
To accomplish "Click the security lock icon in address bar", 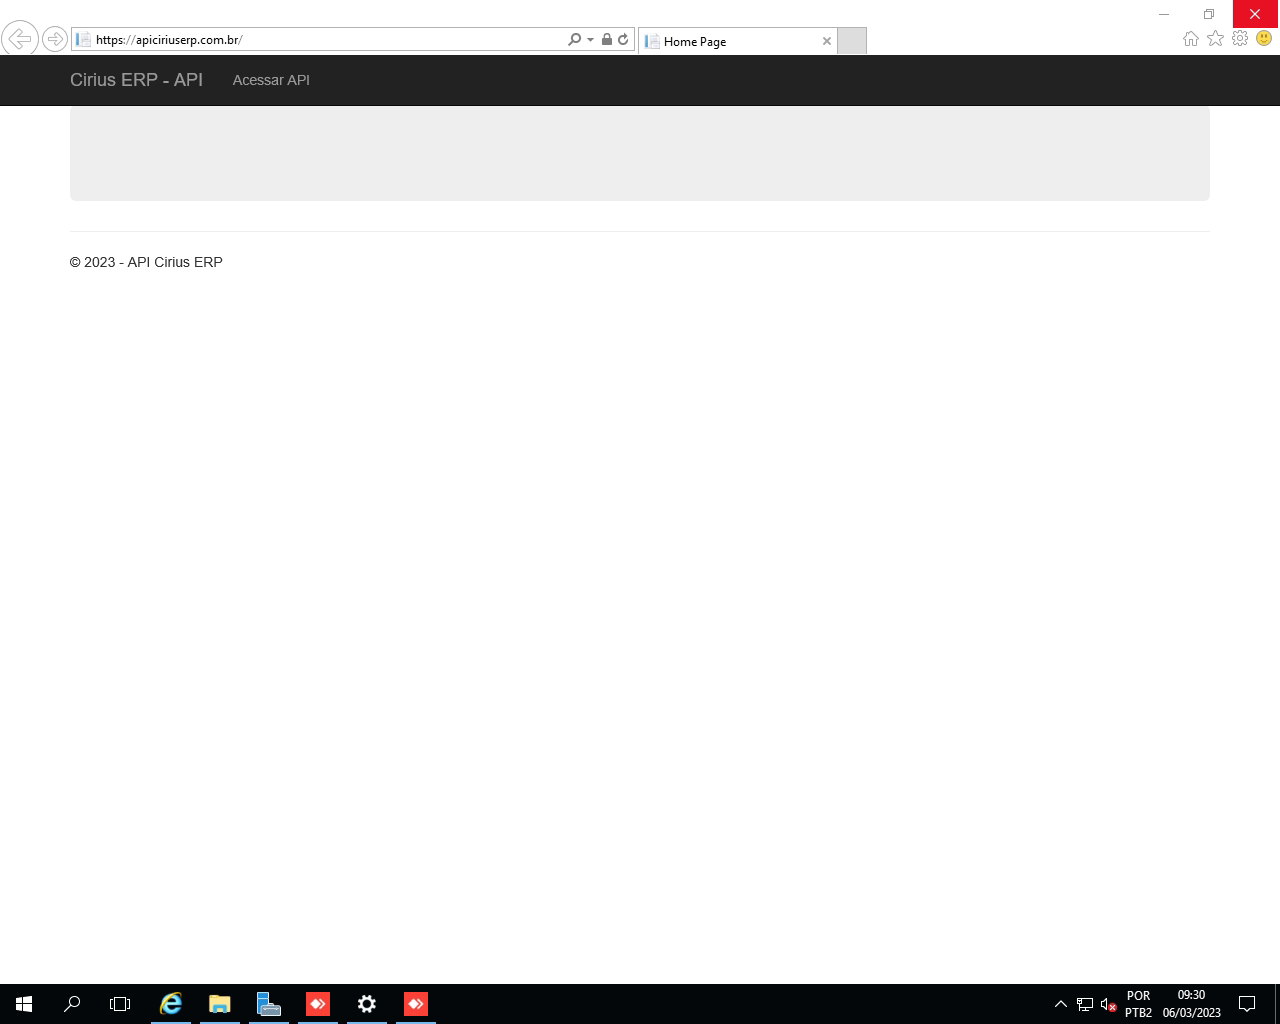I will tap(606, 40).
